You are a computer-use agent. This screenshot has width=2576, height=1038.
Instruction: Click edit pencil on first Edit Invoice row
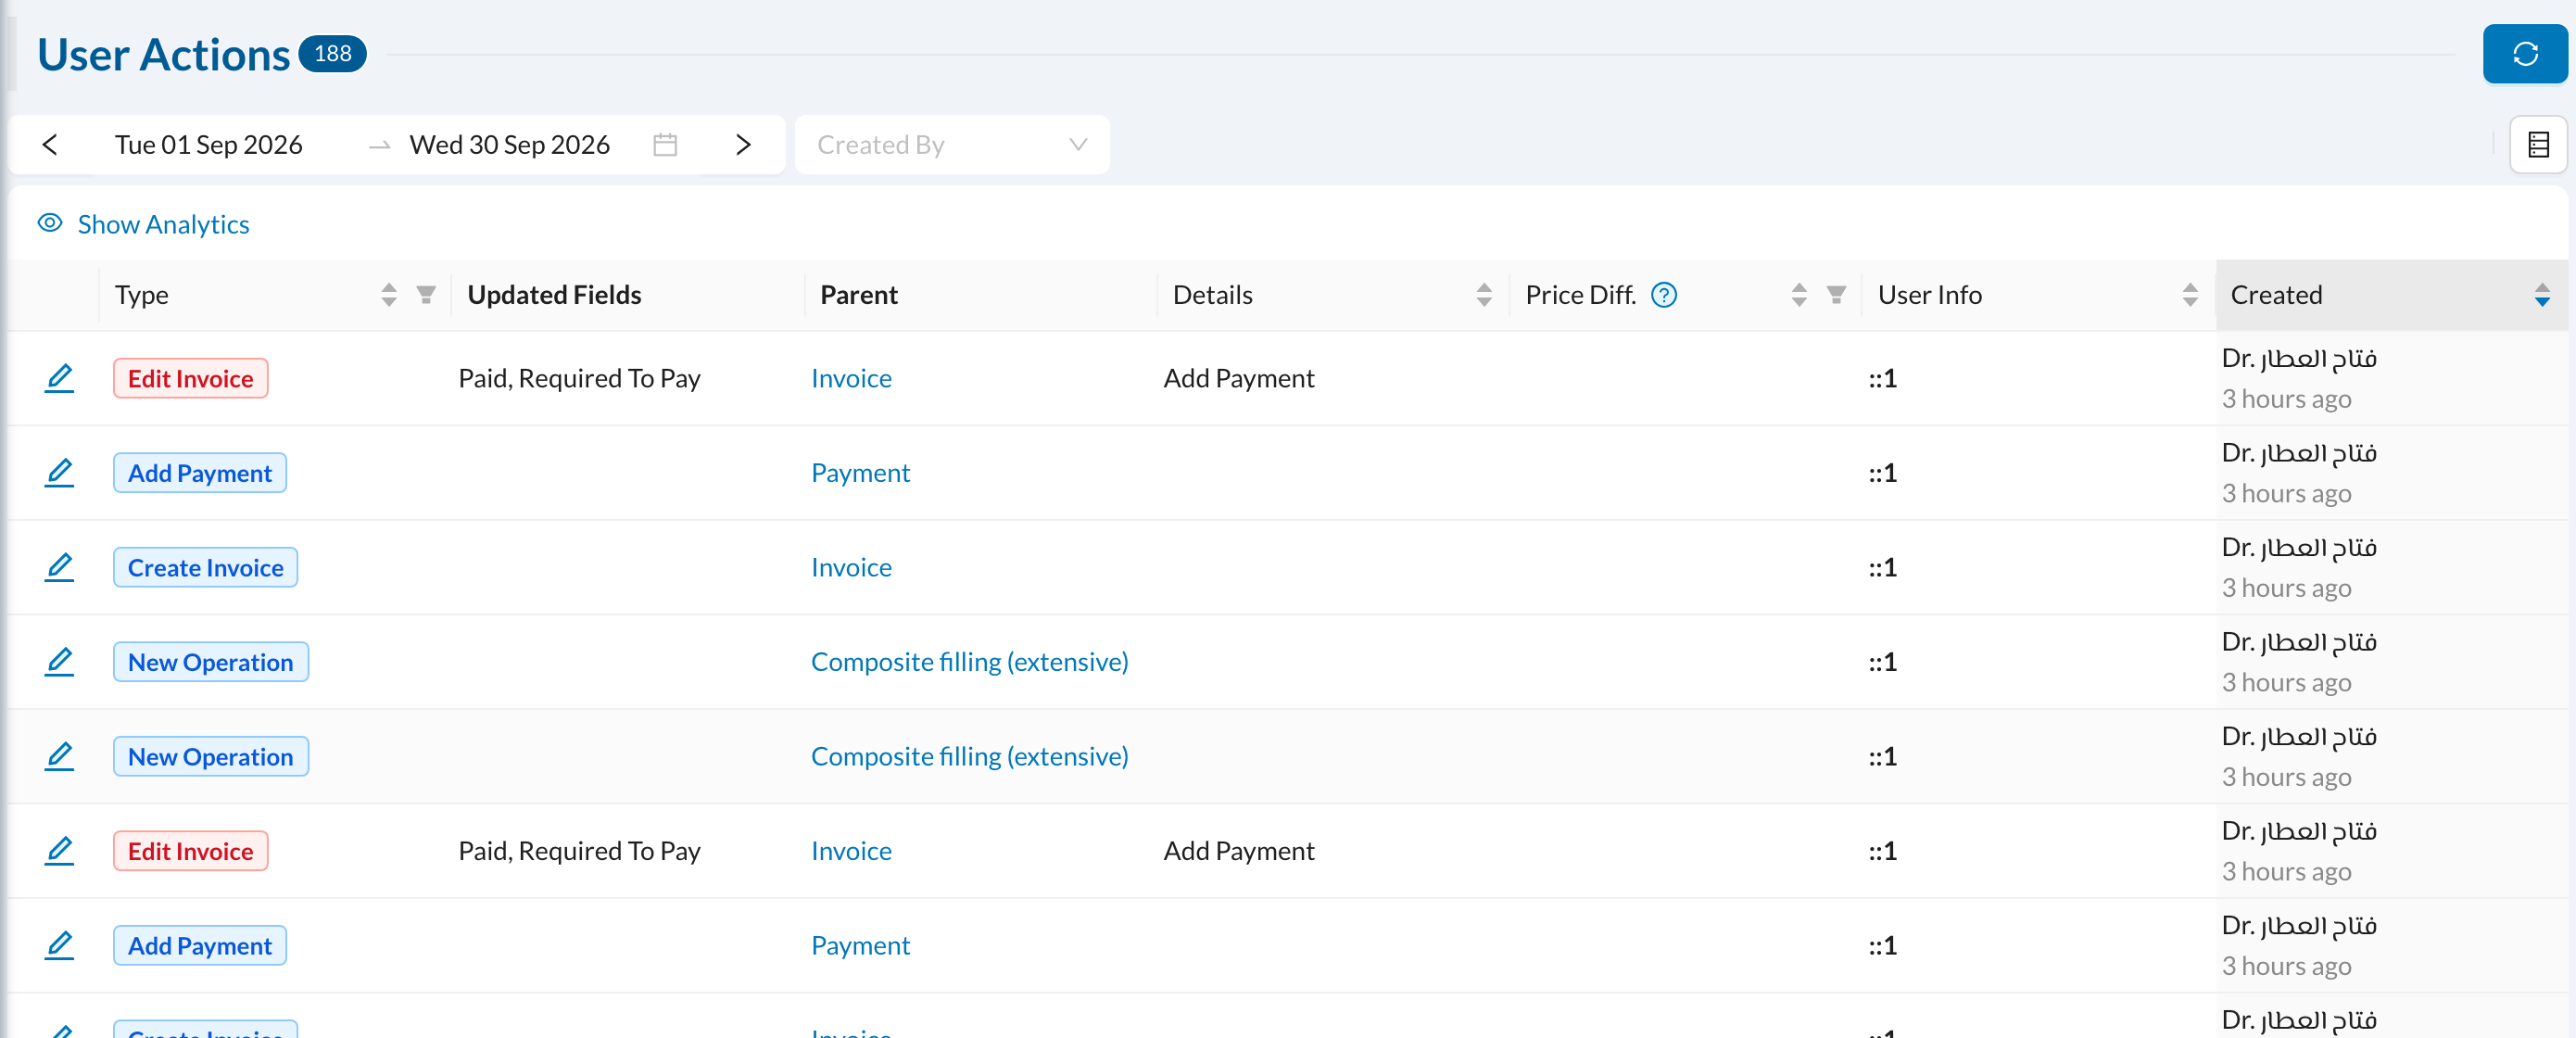pyautogui.click(x=59, y=378)
